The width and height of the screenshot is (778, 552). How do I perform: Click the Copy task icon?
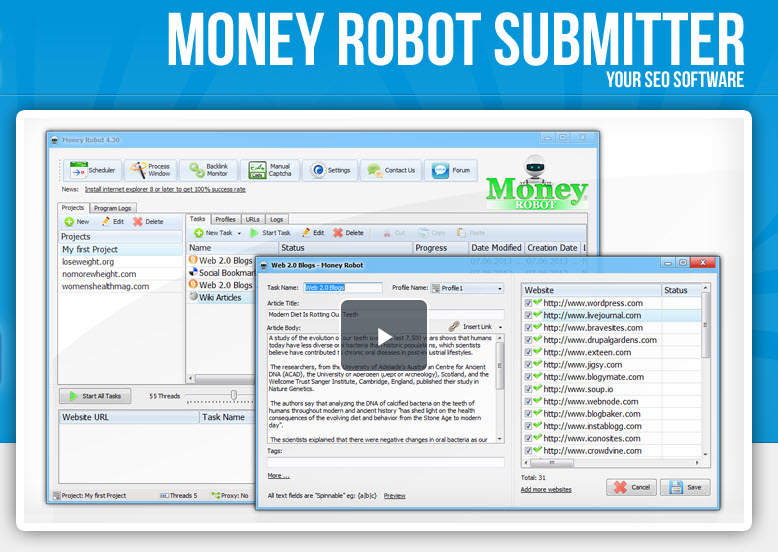pos(432,233)
